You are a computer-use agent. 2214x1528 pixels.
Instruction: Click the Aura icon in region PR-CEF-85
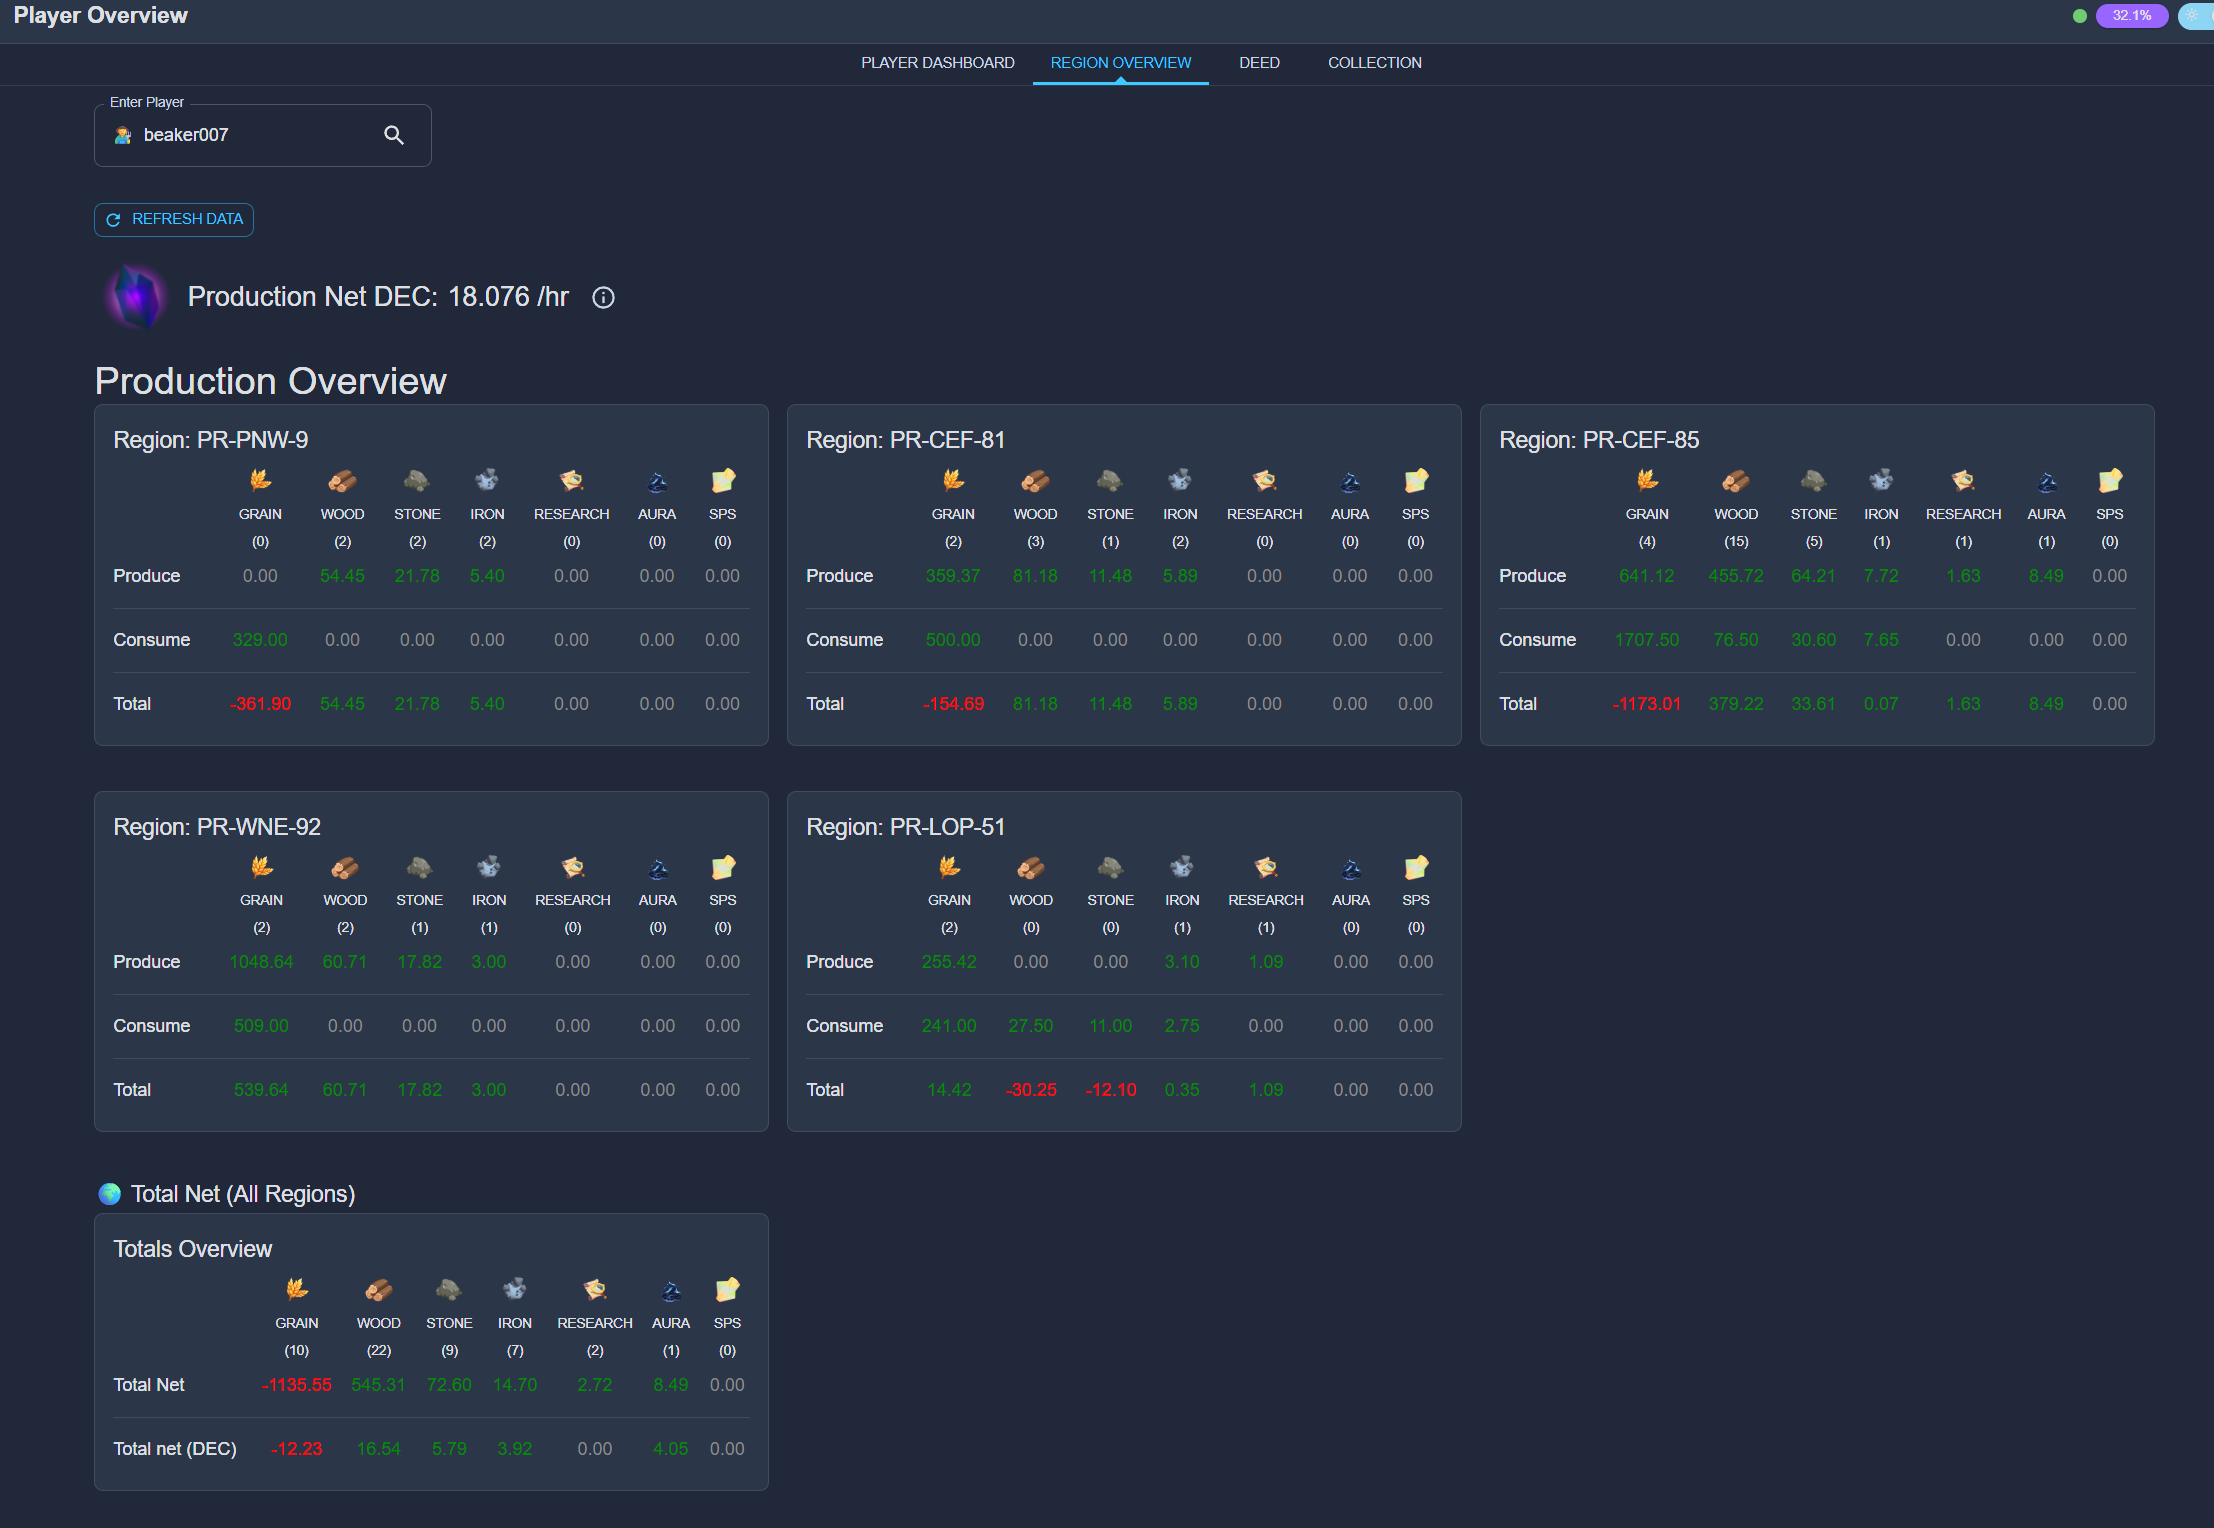[2046, 482]
